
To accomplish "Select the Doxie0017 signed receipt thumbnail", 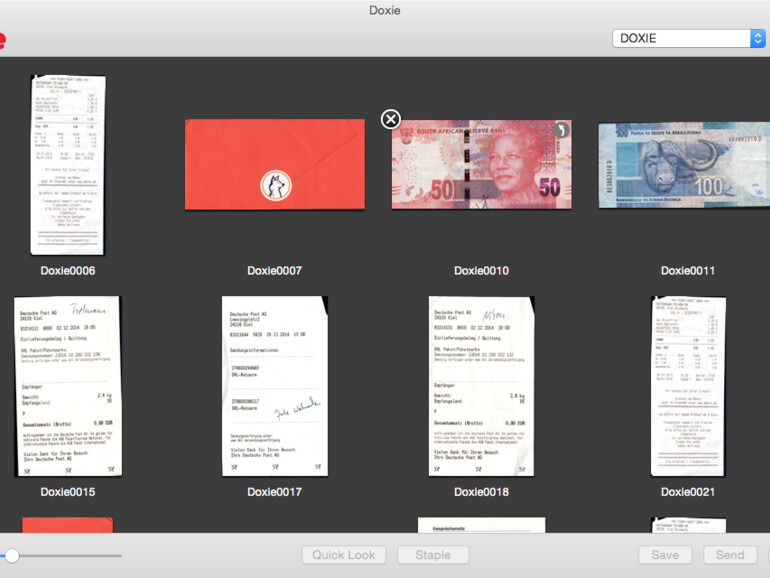I will [x=275, y=386].
